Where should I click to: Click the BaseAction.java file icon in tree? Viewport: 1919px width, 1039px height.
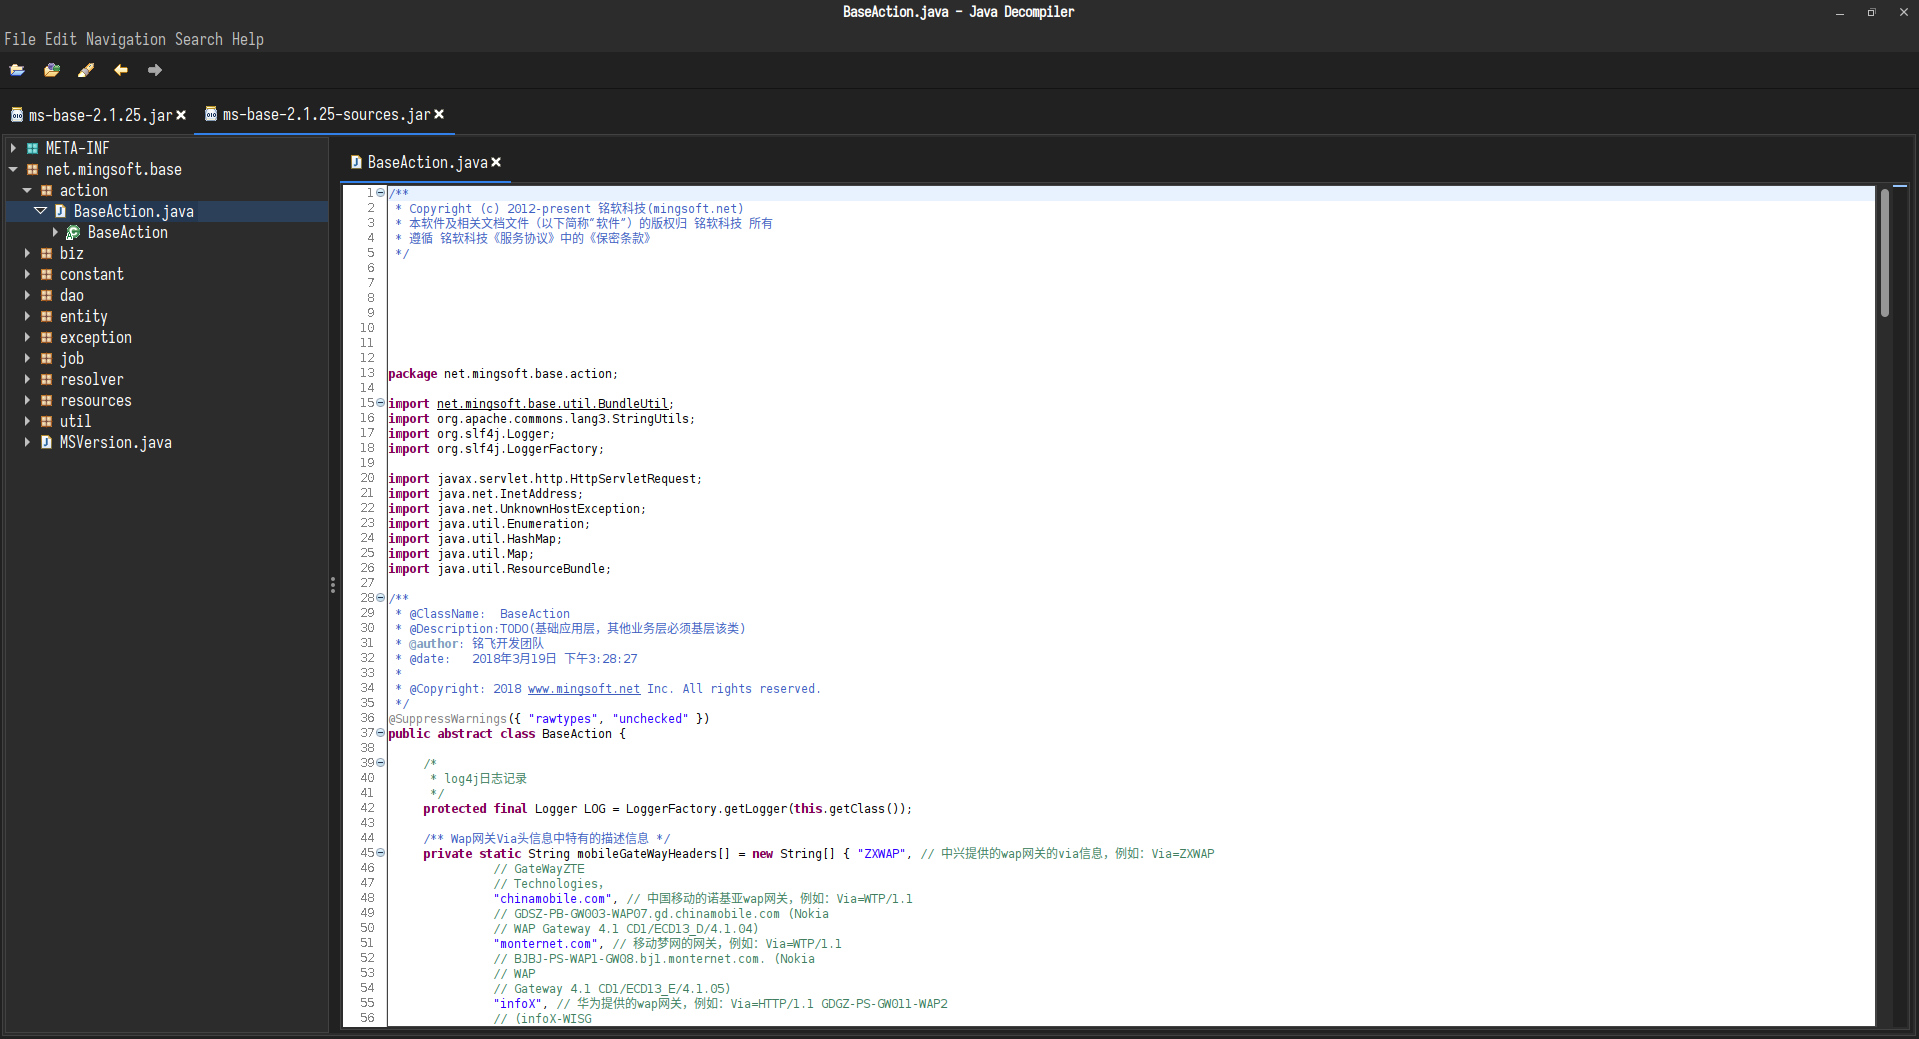click(x=60, y=211)
